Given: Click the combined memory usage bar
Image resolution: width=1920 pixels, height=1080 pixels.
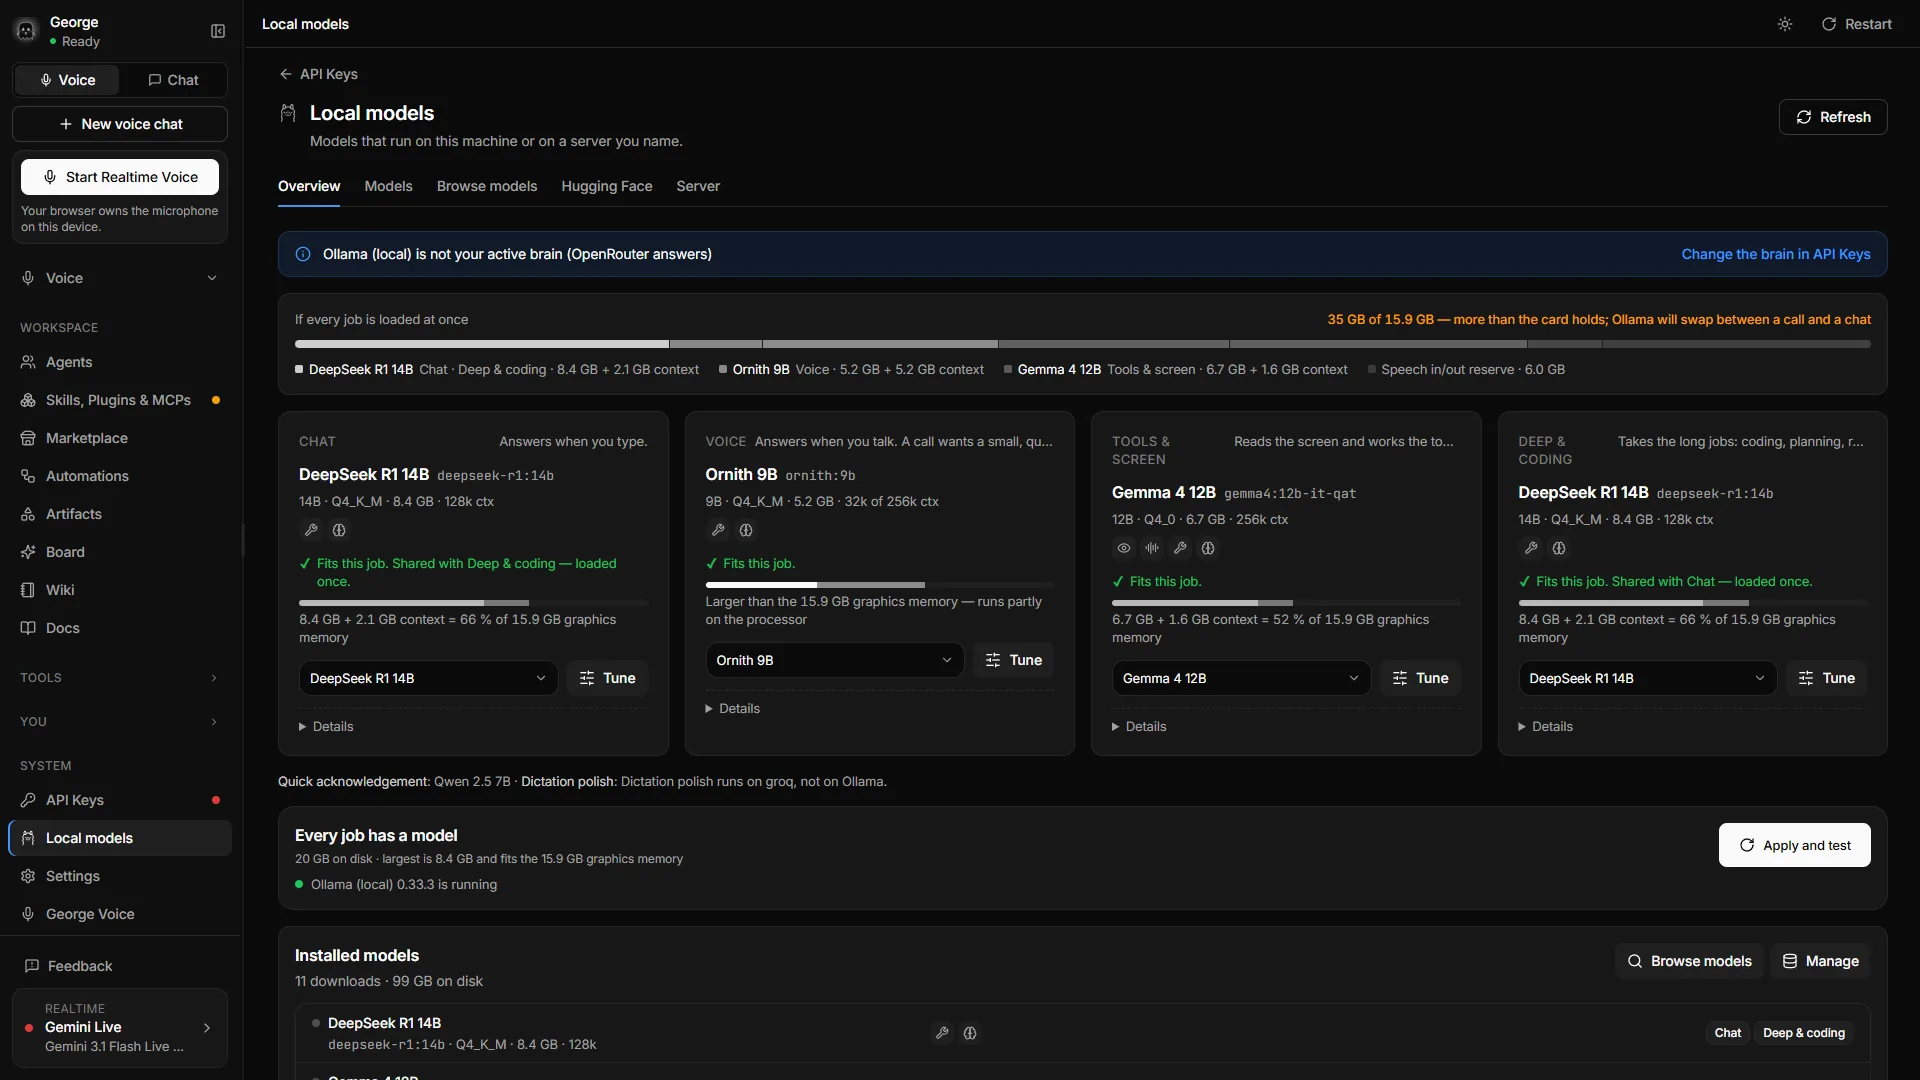Looking at the screenshot, I should click(x=1082, y=344).
